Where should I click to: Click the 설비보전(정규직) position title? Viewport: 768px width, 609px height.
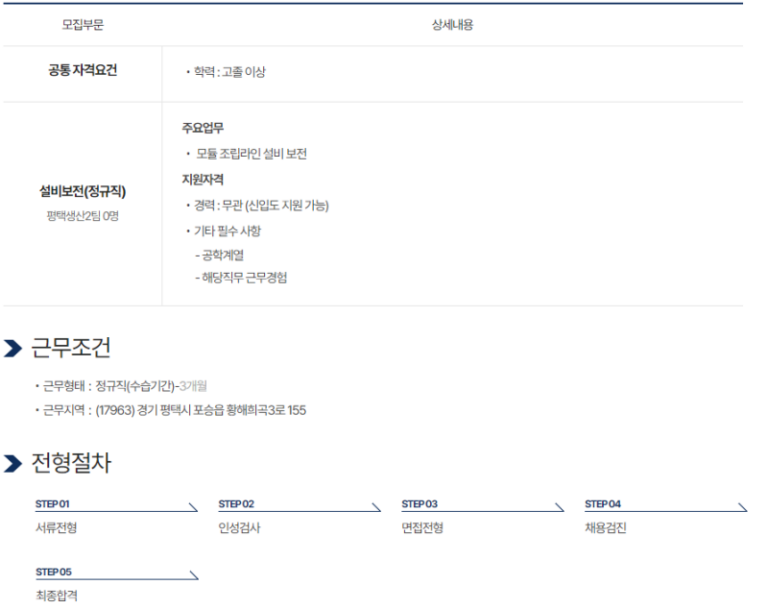[x=82, y=191]
